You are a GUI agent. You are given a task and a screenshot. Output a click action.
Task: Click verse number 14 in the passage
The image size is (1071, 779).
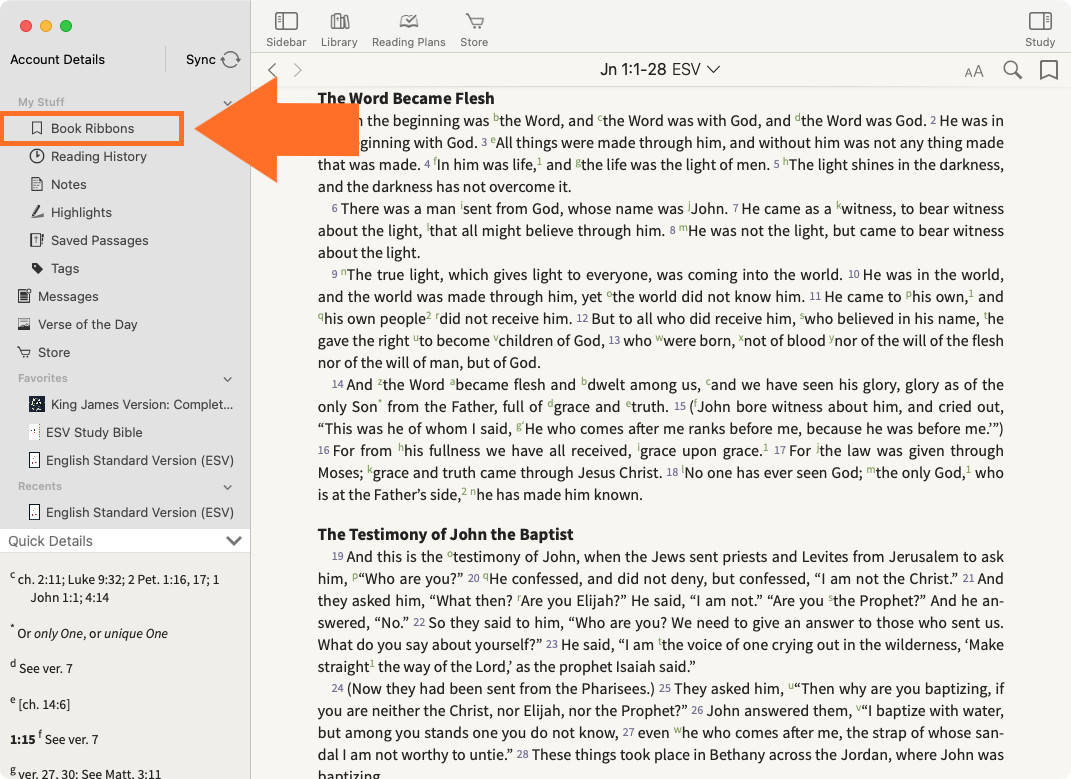click(x=337, y=385)
